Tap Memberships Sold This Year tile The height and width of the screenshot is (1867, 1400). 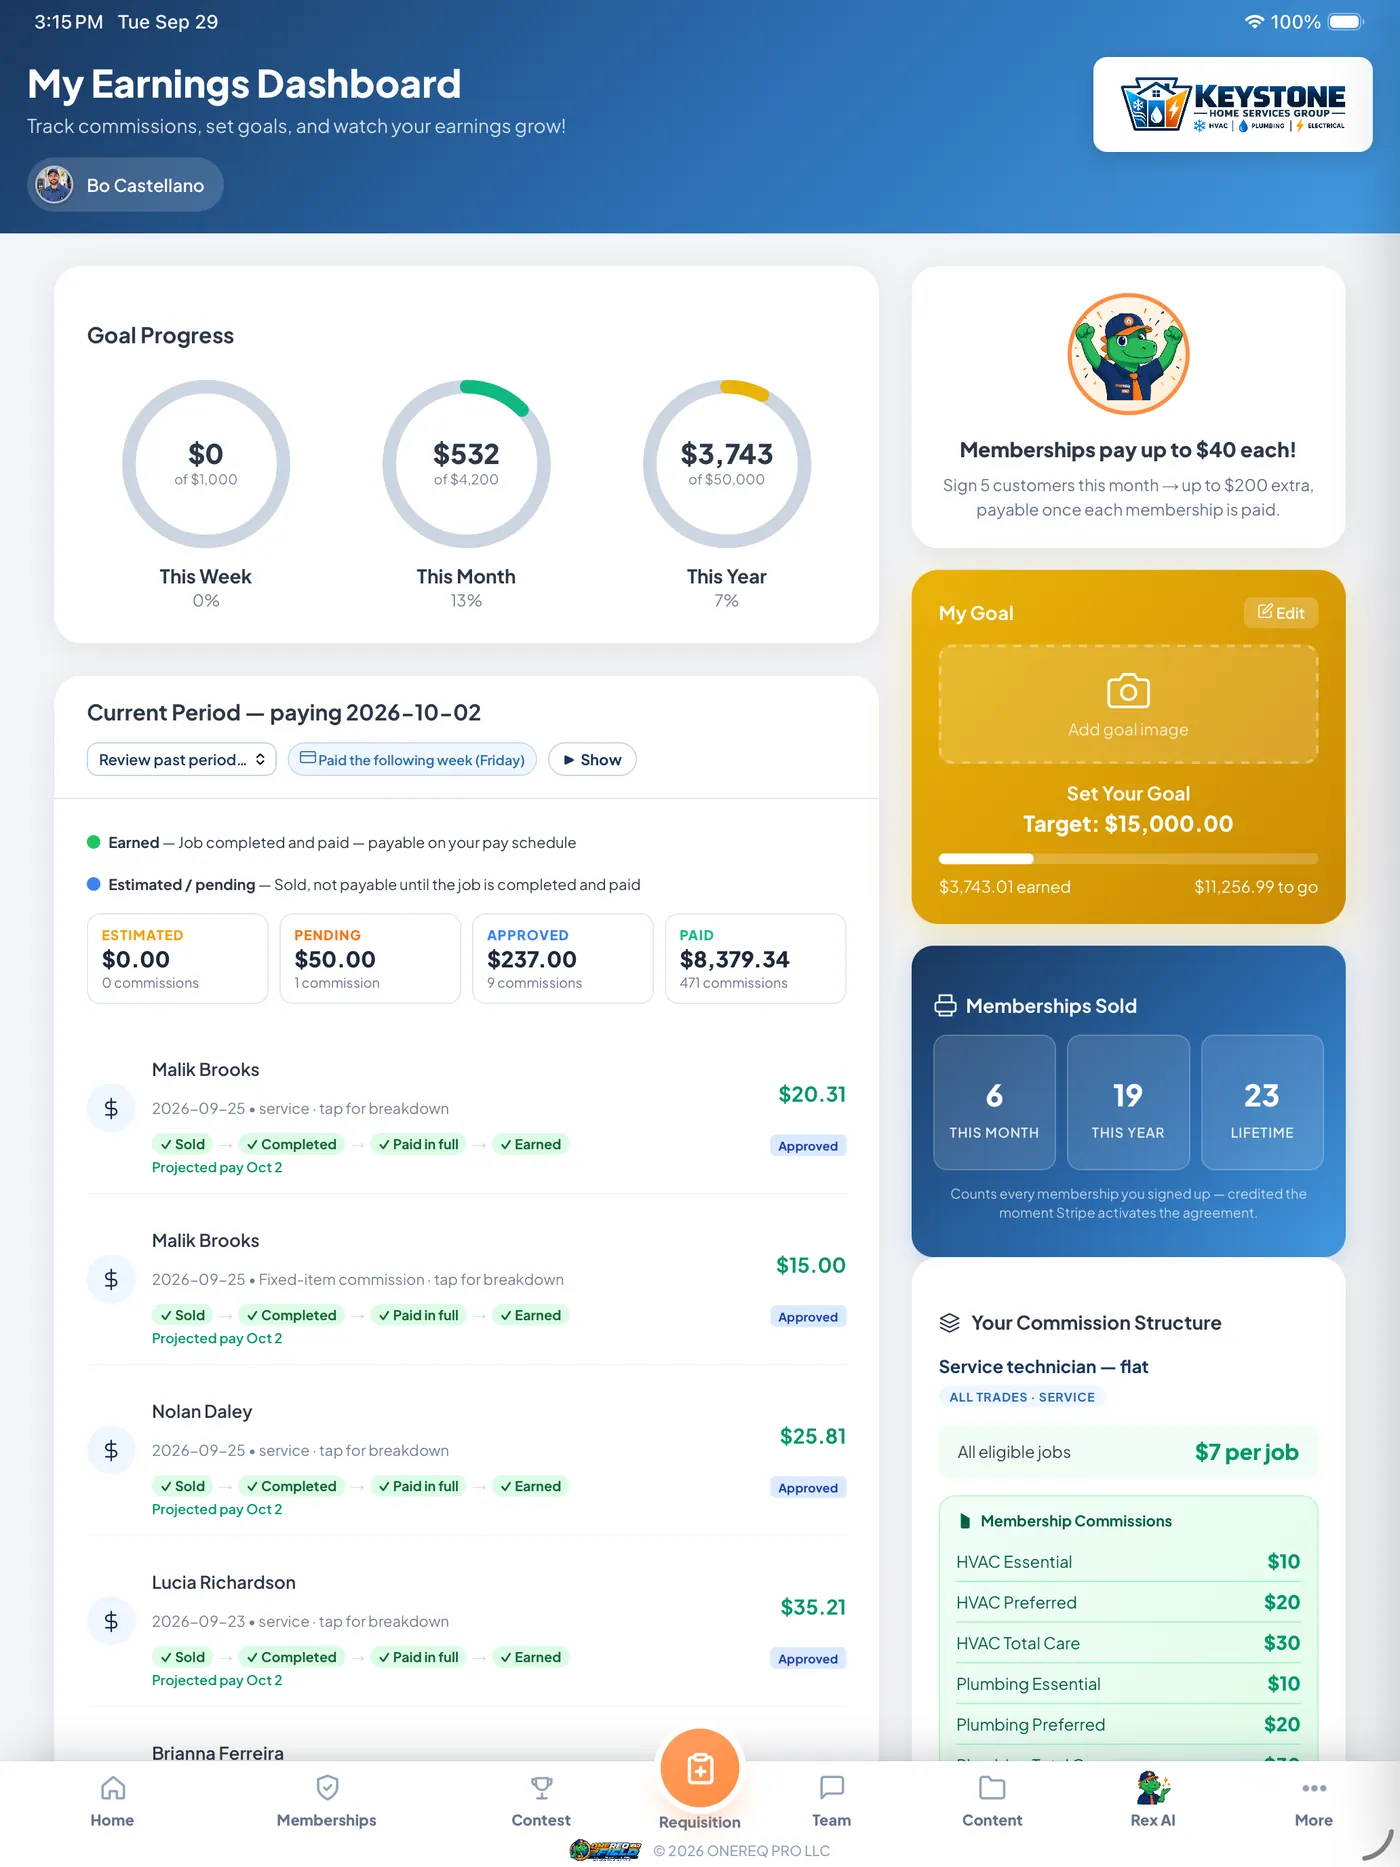click(x=1128, y=1102)
